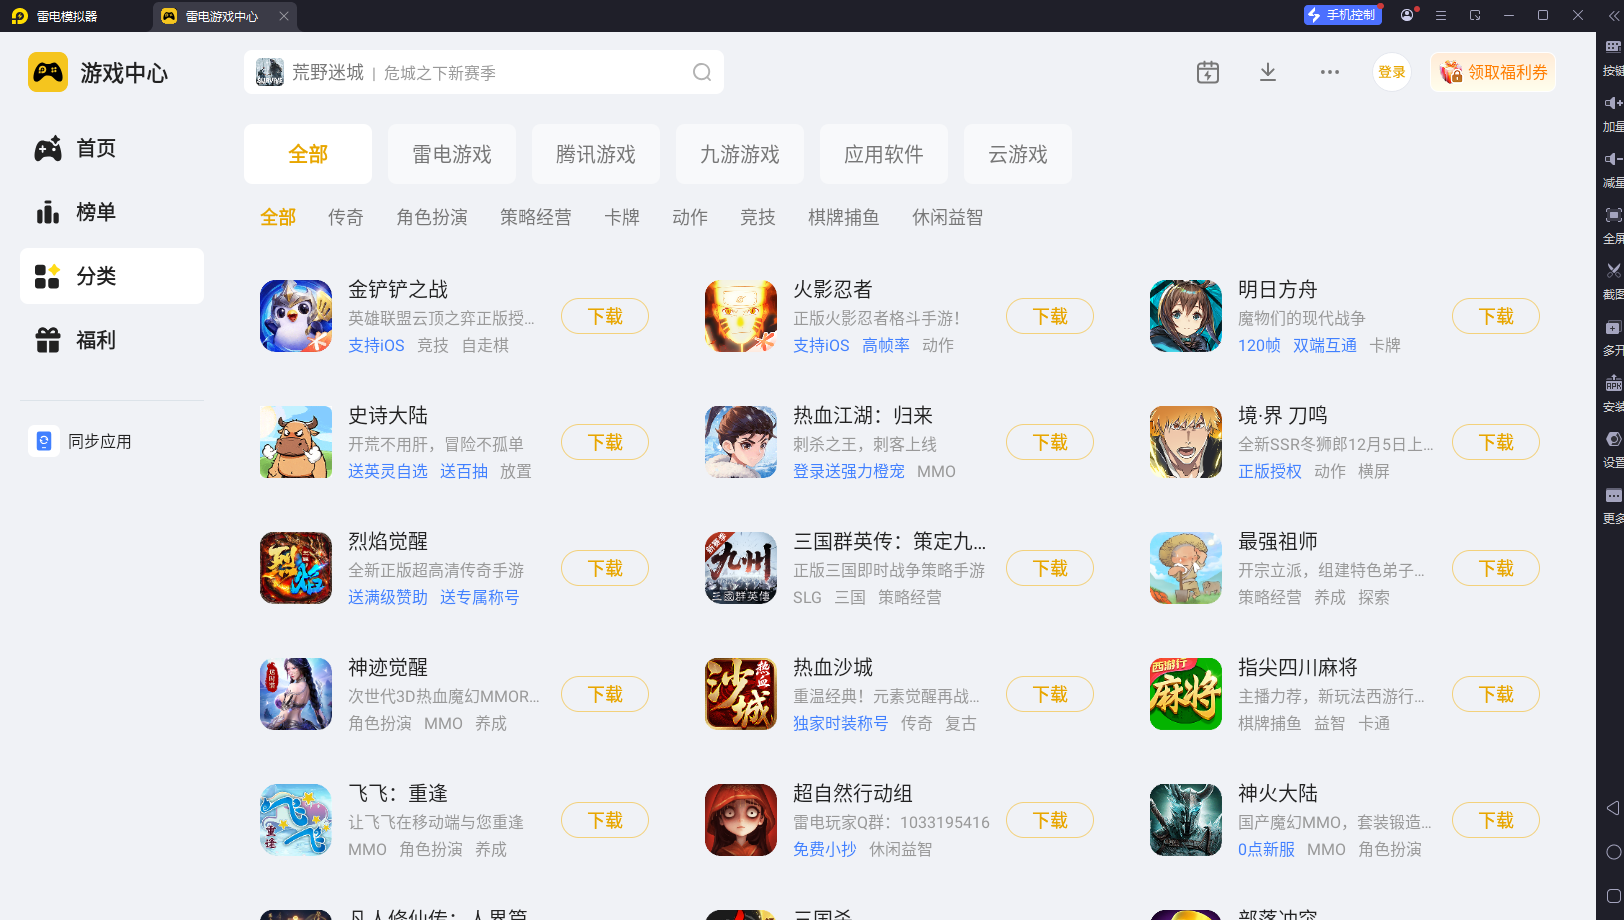Open emulator settings (设置) gear icon

(1612, 439)
